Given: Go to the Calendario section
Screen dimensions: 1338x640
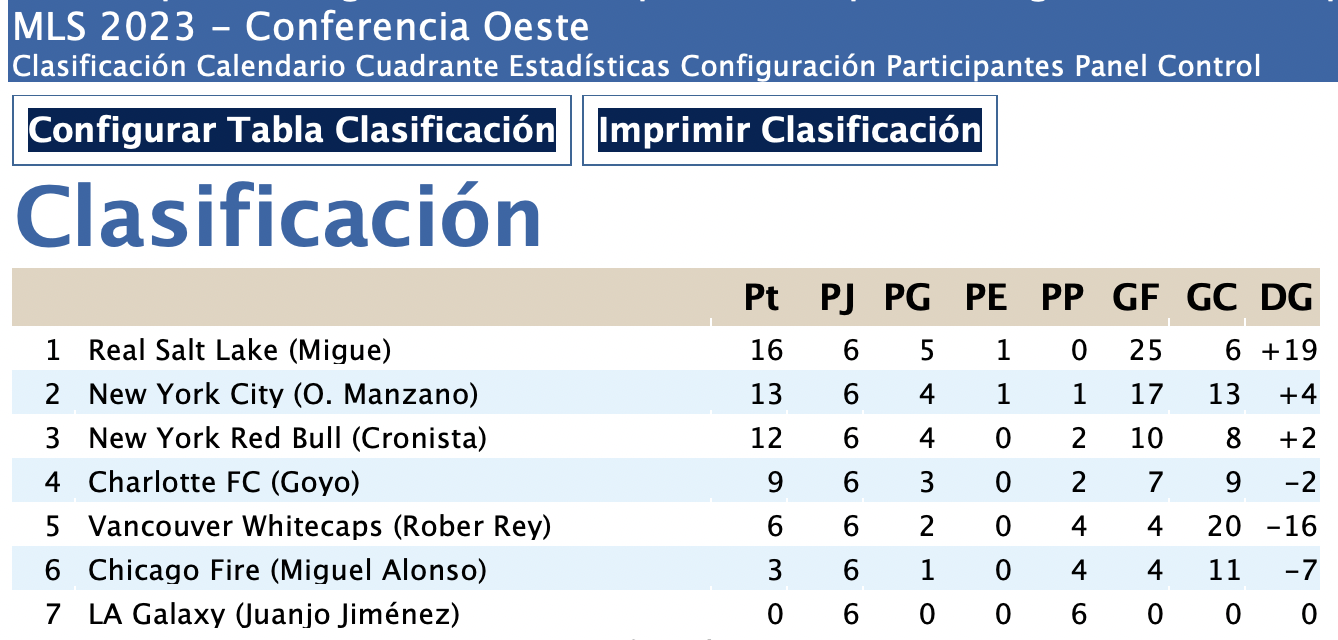Looking at the screenshot, I should (271, 67).
